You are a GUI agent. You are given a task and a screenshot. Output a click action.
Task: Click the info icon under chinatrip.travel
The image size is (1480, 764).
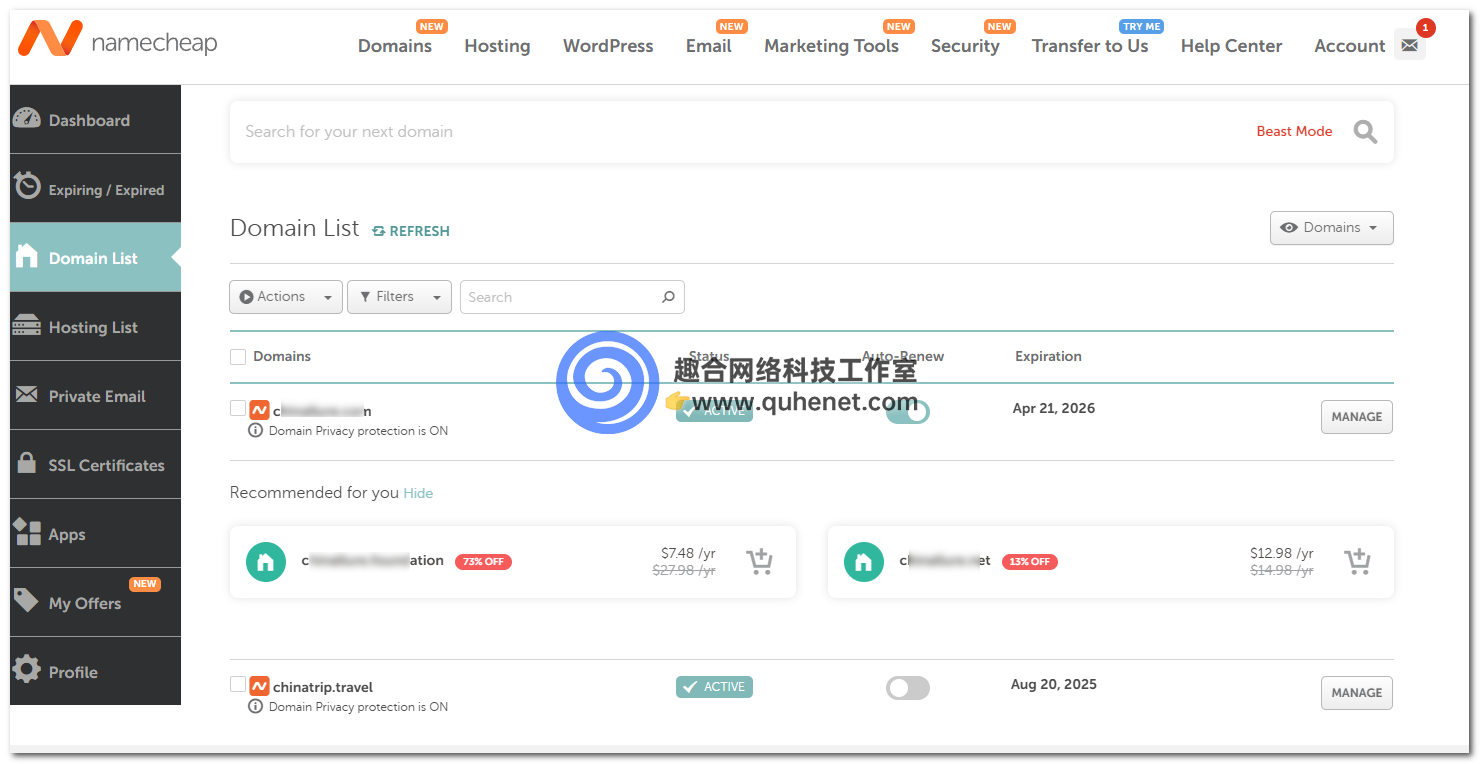tap(256, 706)
